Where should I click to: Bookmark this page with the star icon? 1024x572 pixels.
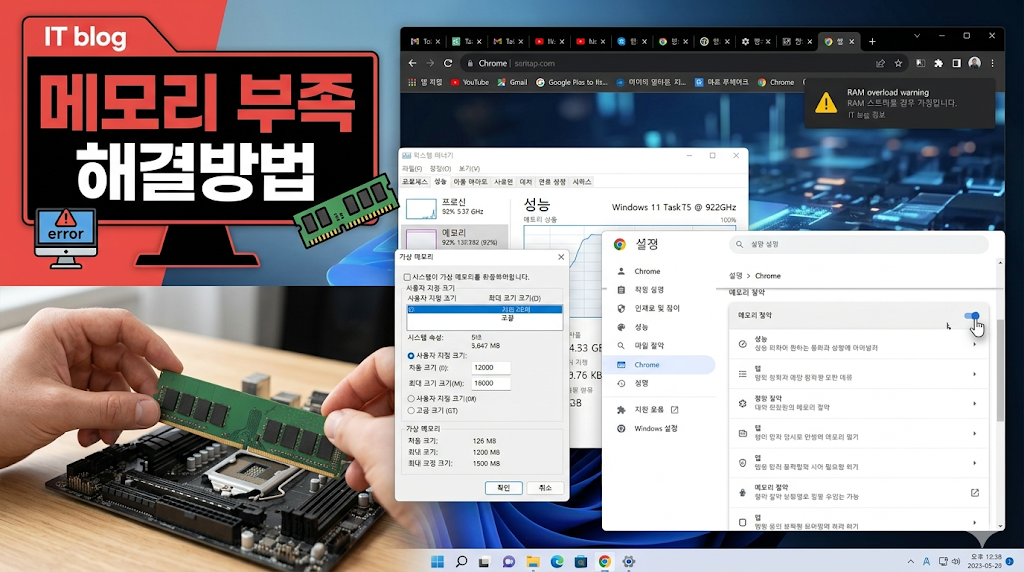pos(899,63)
